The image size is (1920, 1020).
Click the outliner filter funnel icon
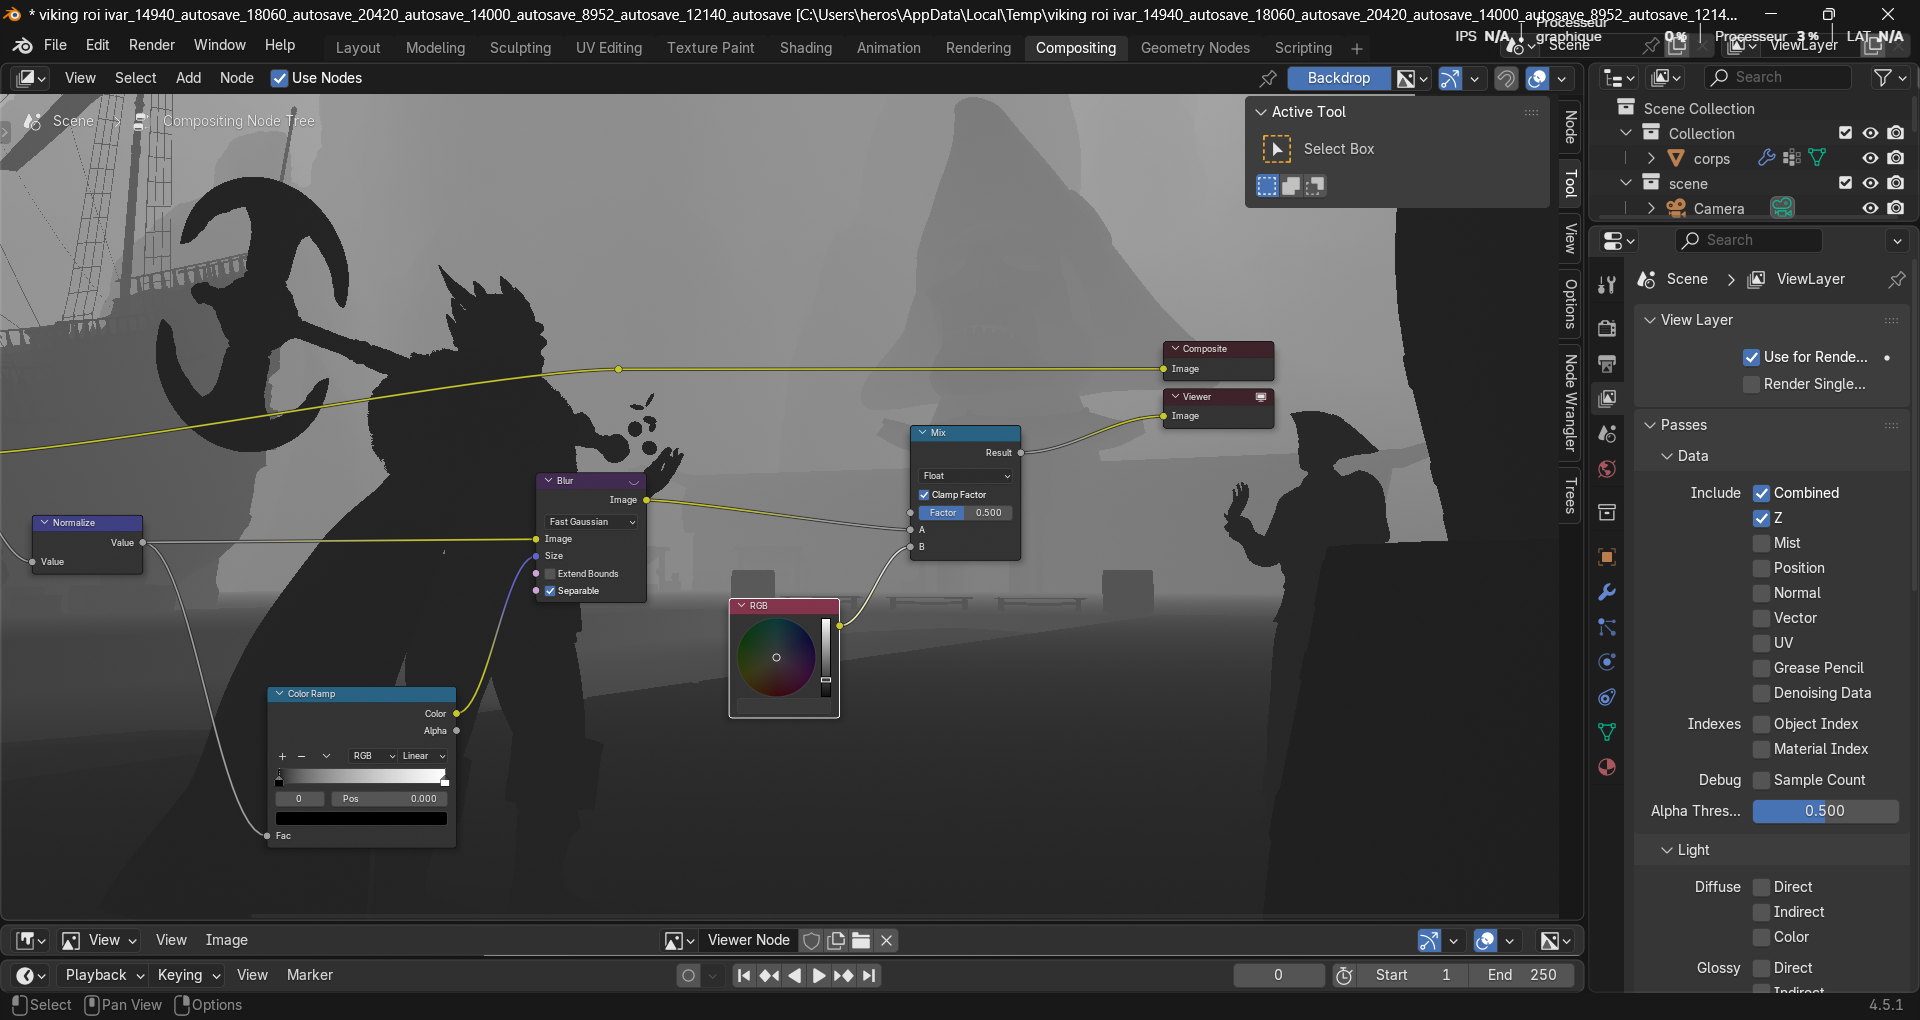1883,77
